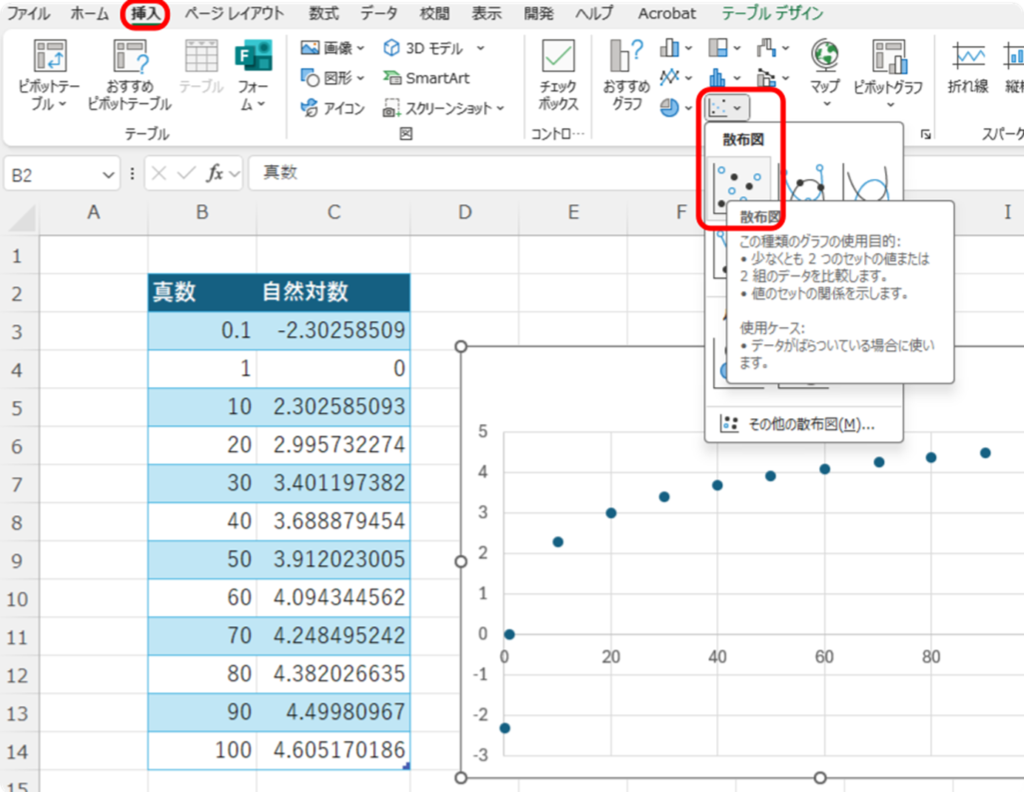Select the Insert (挿入) tab
The width and height of the screenshot is (1024, 792).
(145, 13)
